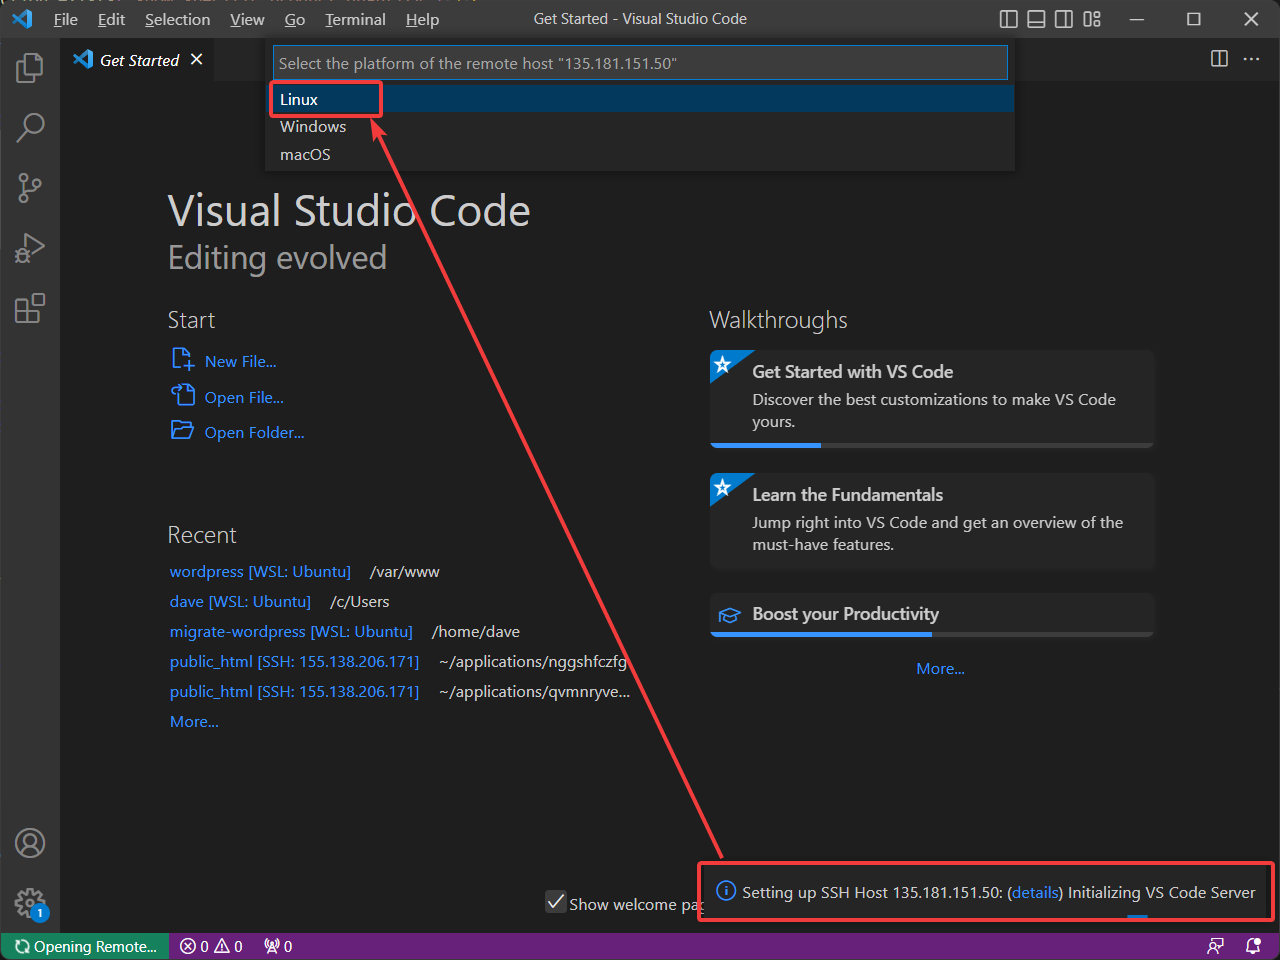
Task: Open Get Started with VS Code walkthrough
Action: coord(932,398)
